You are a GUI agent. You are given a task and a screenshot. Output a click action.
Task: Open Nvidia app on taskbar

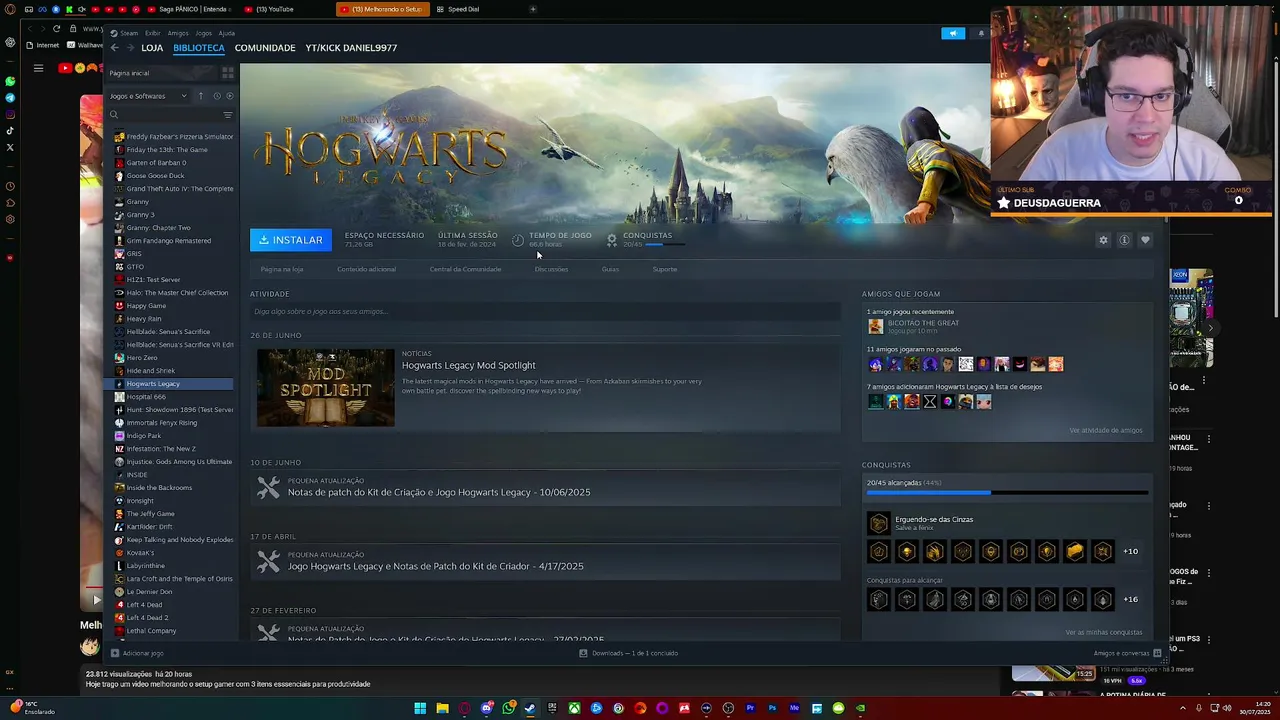[860, 708]
